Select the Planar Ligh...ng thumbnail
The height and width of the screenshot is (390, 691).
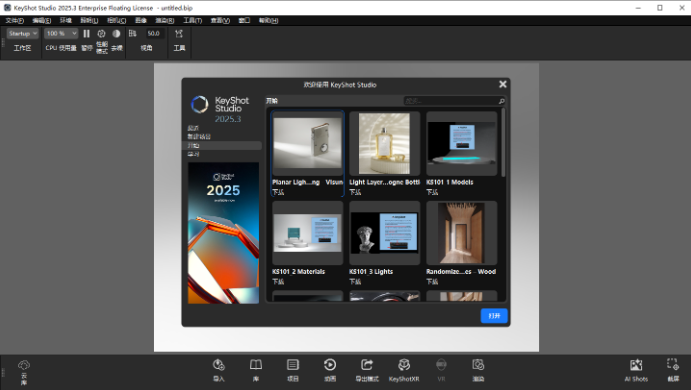[308, 144]
